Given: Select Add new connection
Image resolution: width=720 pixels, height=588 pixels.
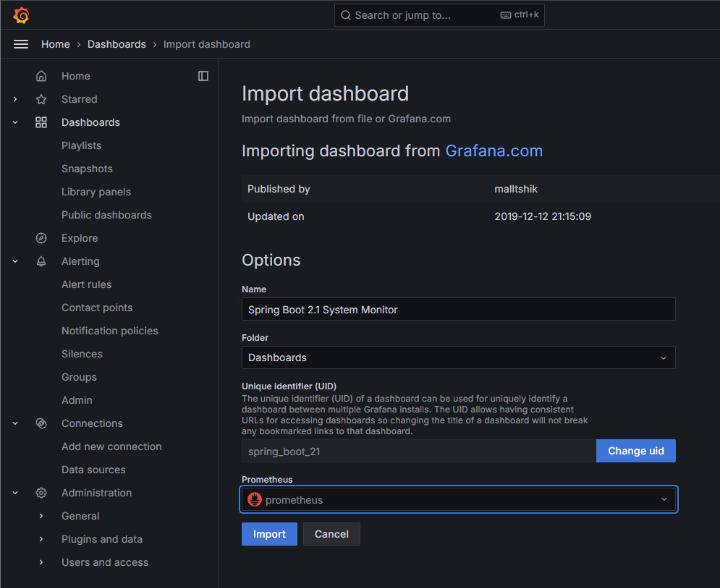Looking at the screenshot, I should coord(112,446).
